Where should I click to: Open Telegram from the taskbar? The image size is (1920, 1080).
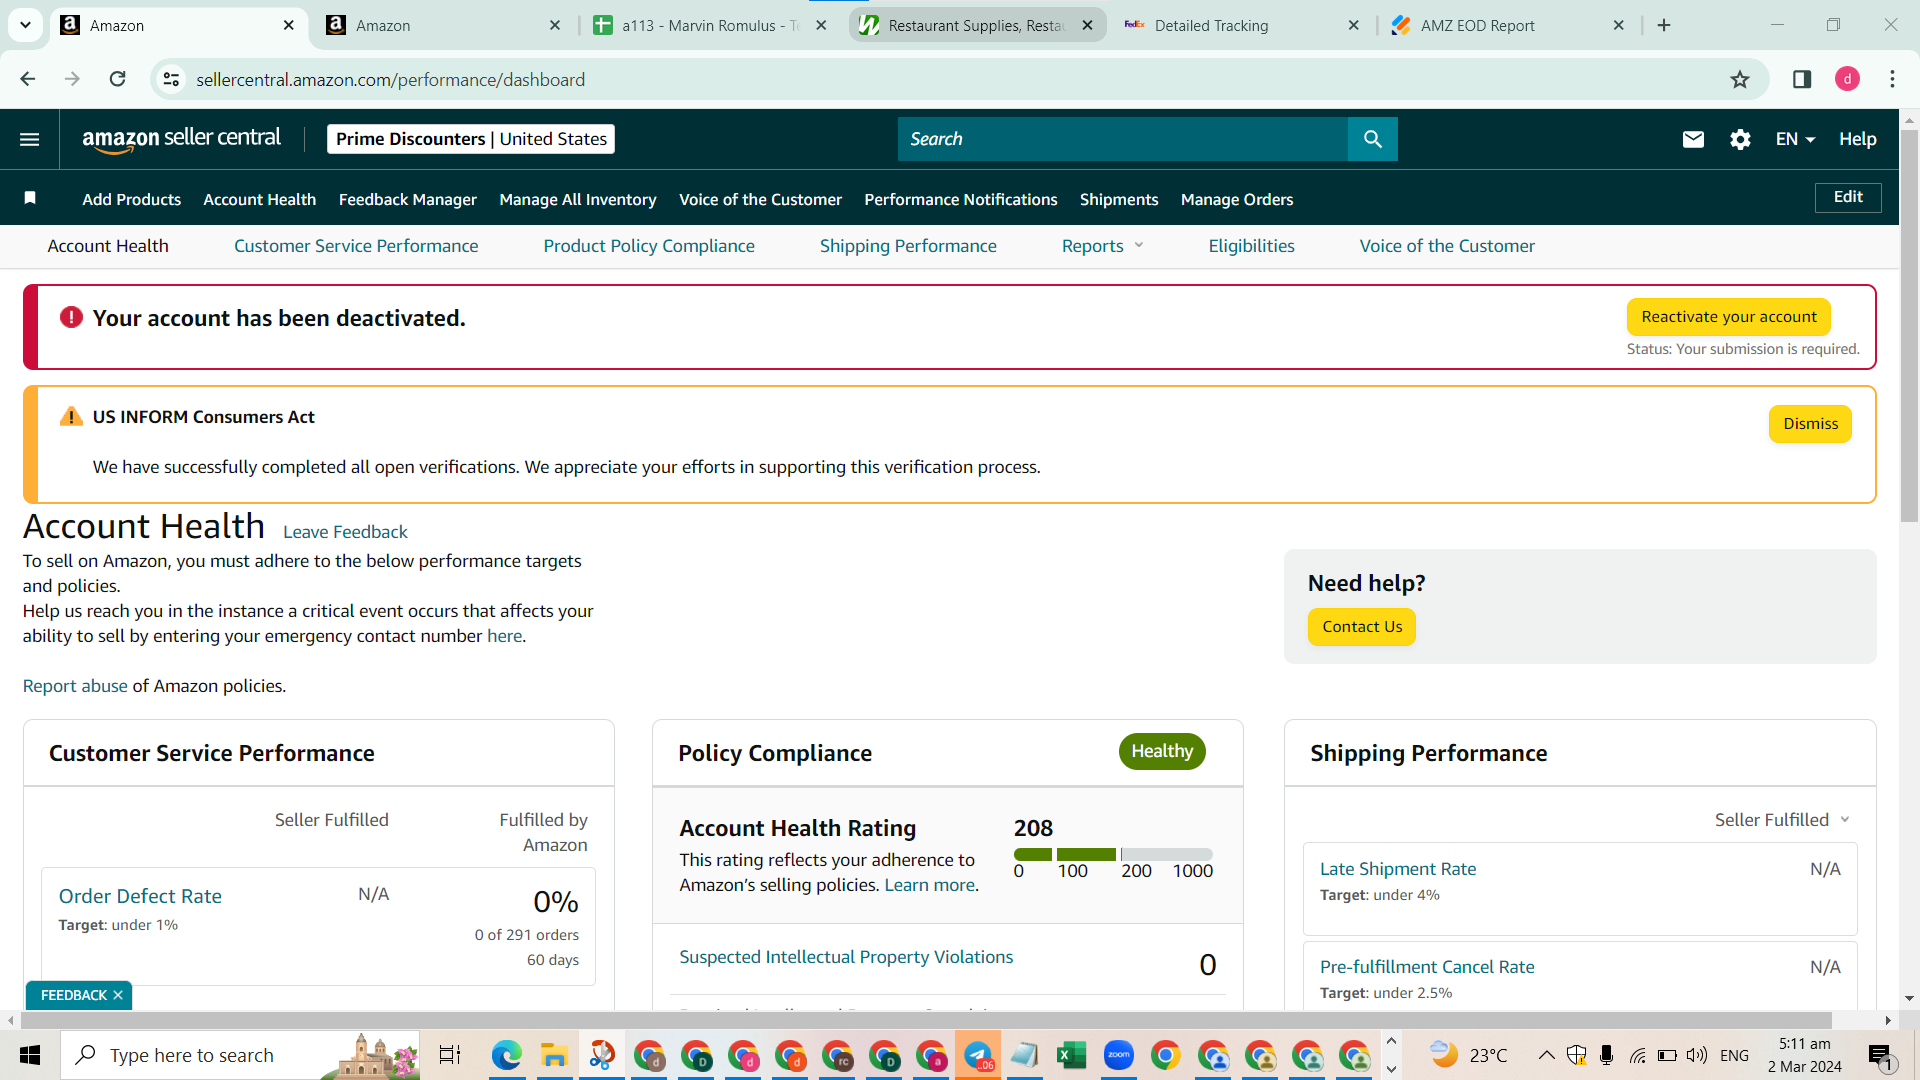pyautogui.click(x=978, y=1055)
